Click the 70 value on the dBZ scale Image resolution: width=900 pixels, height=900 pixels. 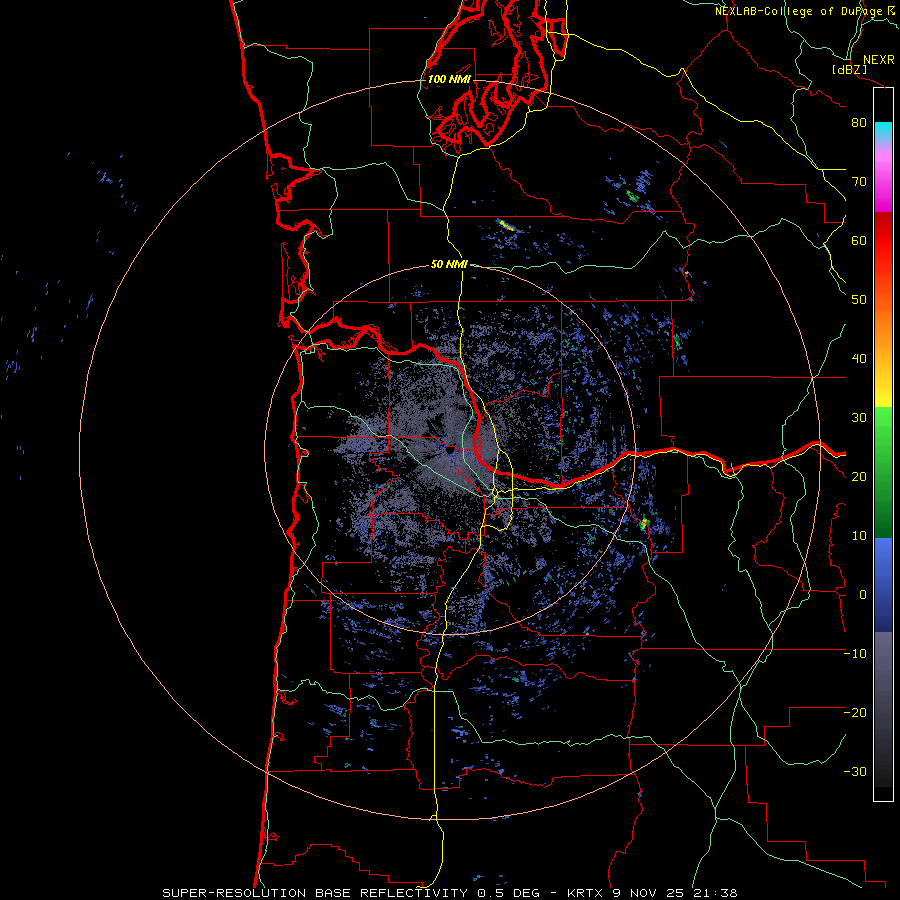tap(859, 182)
